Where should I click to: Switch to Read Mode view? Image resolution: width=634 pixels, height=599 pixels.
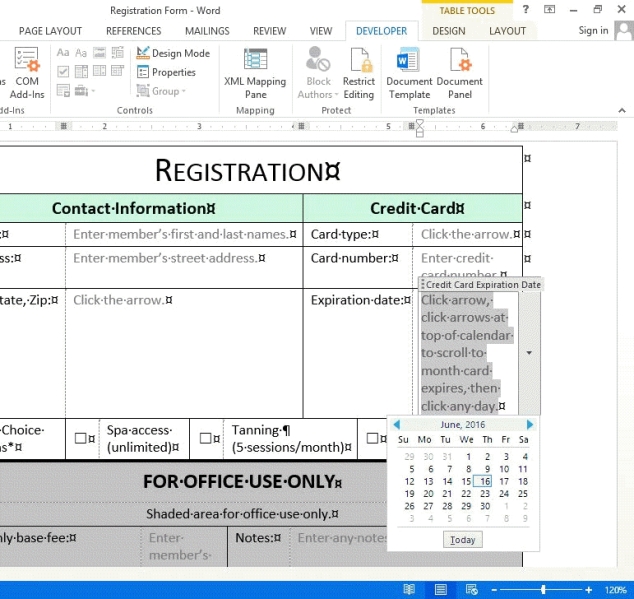coord(409,590)
